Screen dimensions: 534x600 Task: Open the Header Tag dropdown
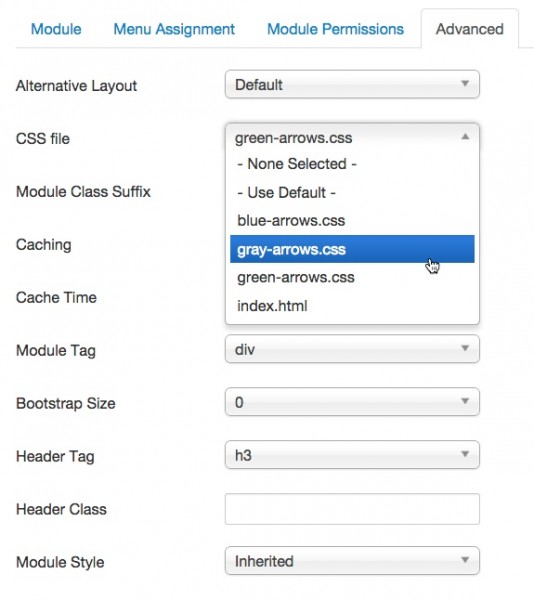[x=352, y=455]
